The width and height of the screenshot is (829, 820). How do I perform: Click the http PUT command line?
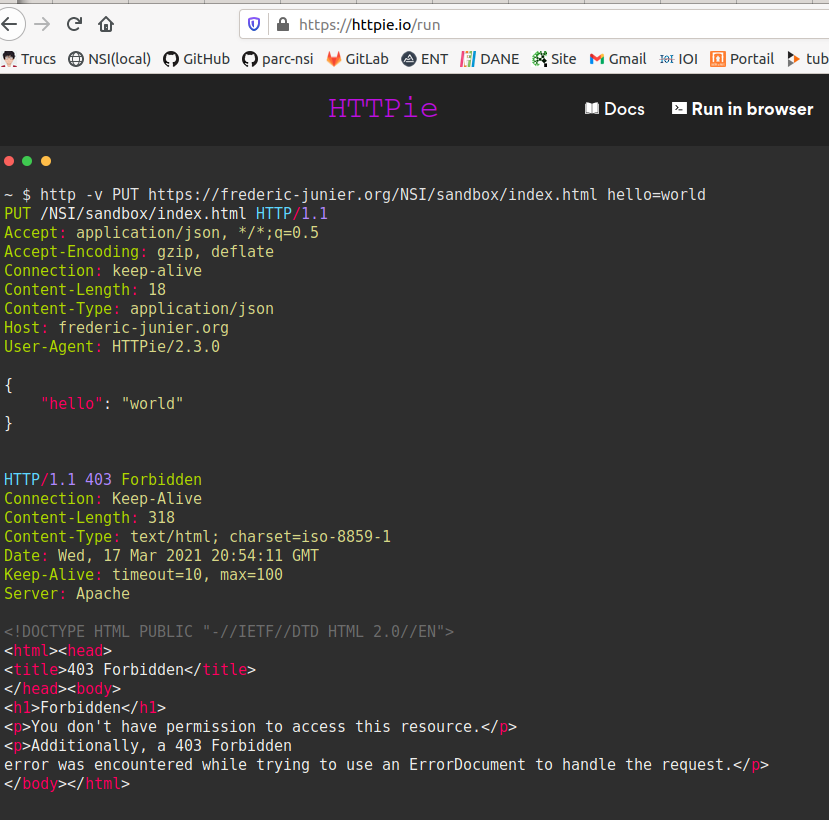355,195
